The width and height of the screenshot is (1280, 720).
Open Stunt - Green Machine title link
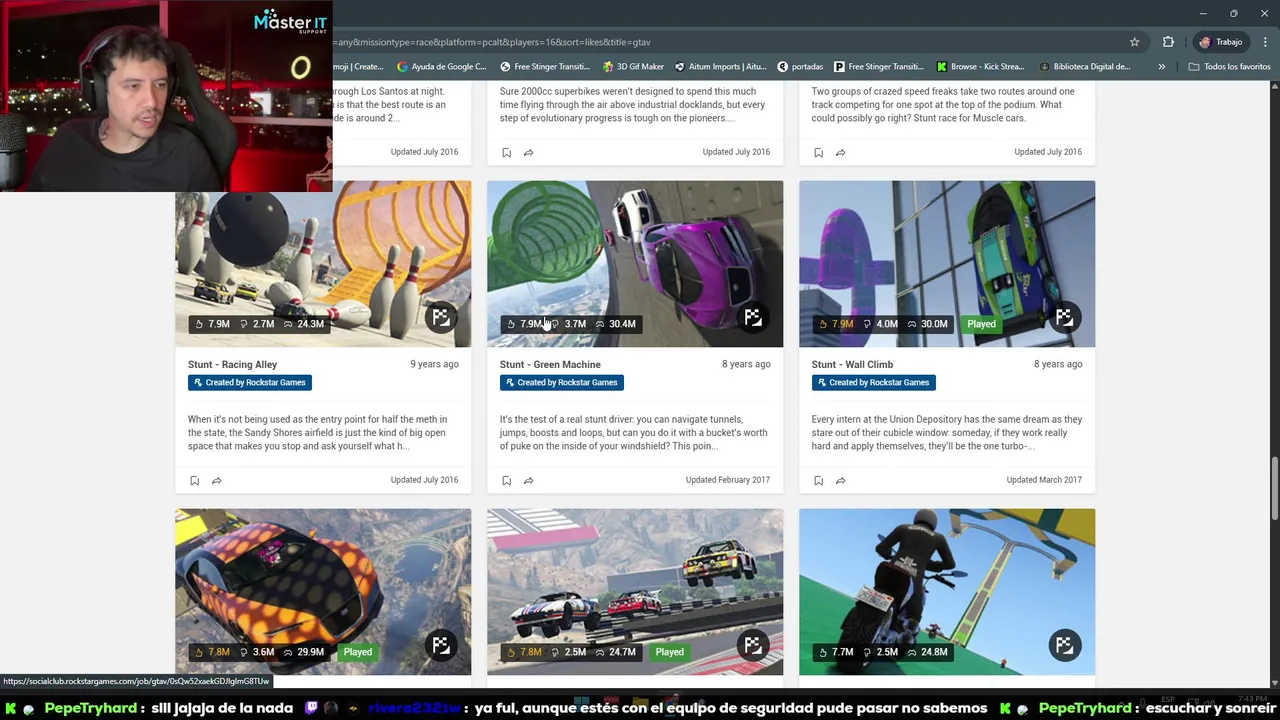click(x=550, y=365)
